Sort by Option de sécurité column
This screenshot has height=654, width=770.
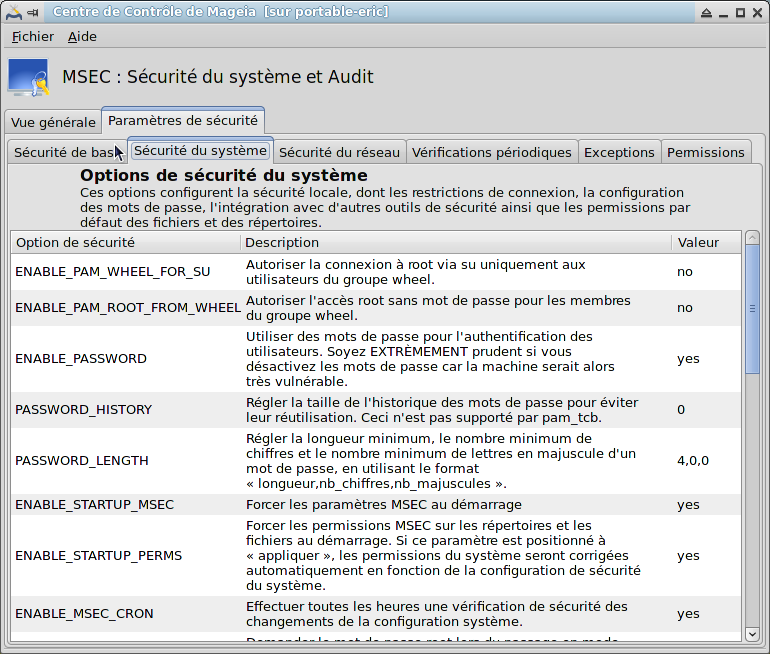pyautogui.click(x=126, y=243)
